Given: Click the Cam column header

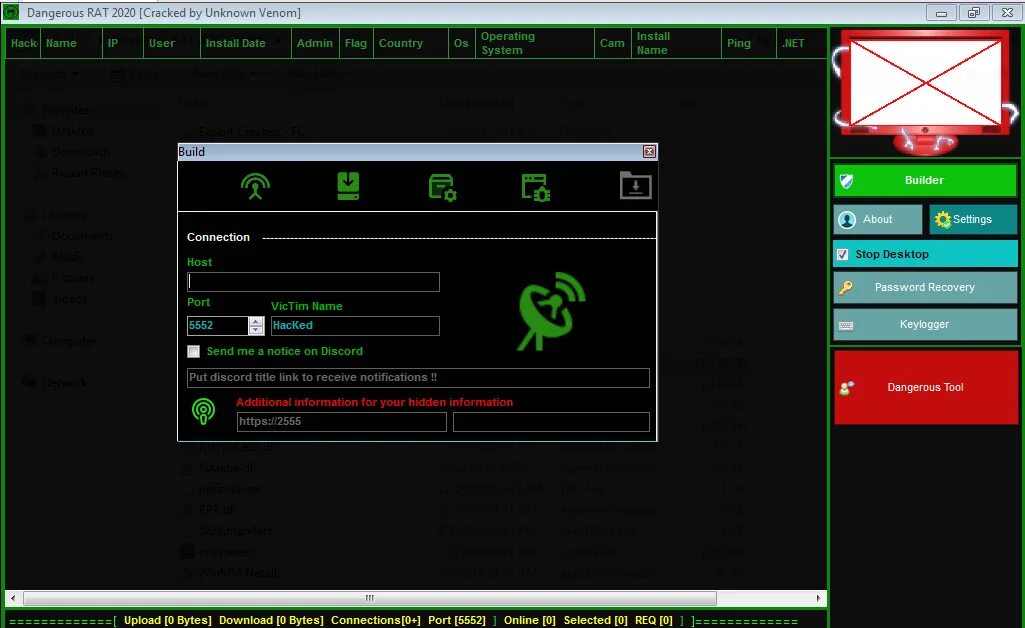Looking at the screenshot, I should 612,43.
